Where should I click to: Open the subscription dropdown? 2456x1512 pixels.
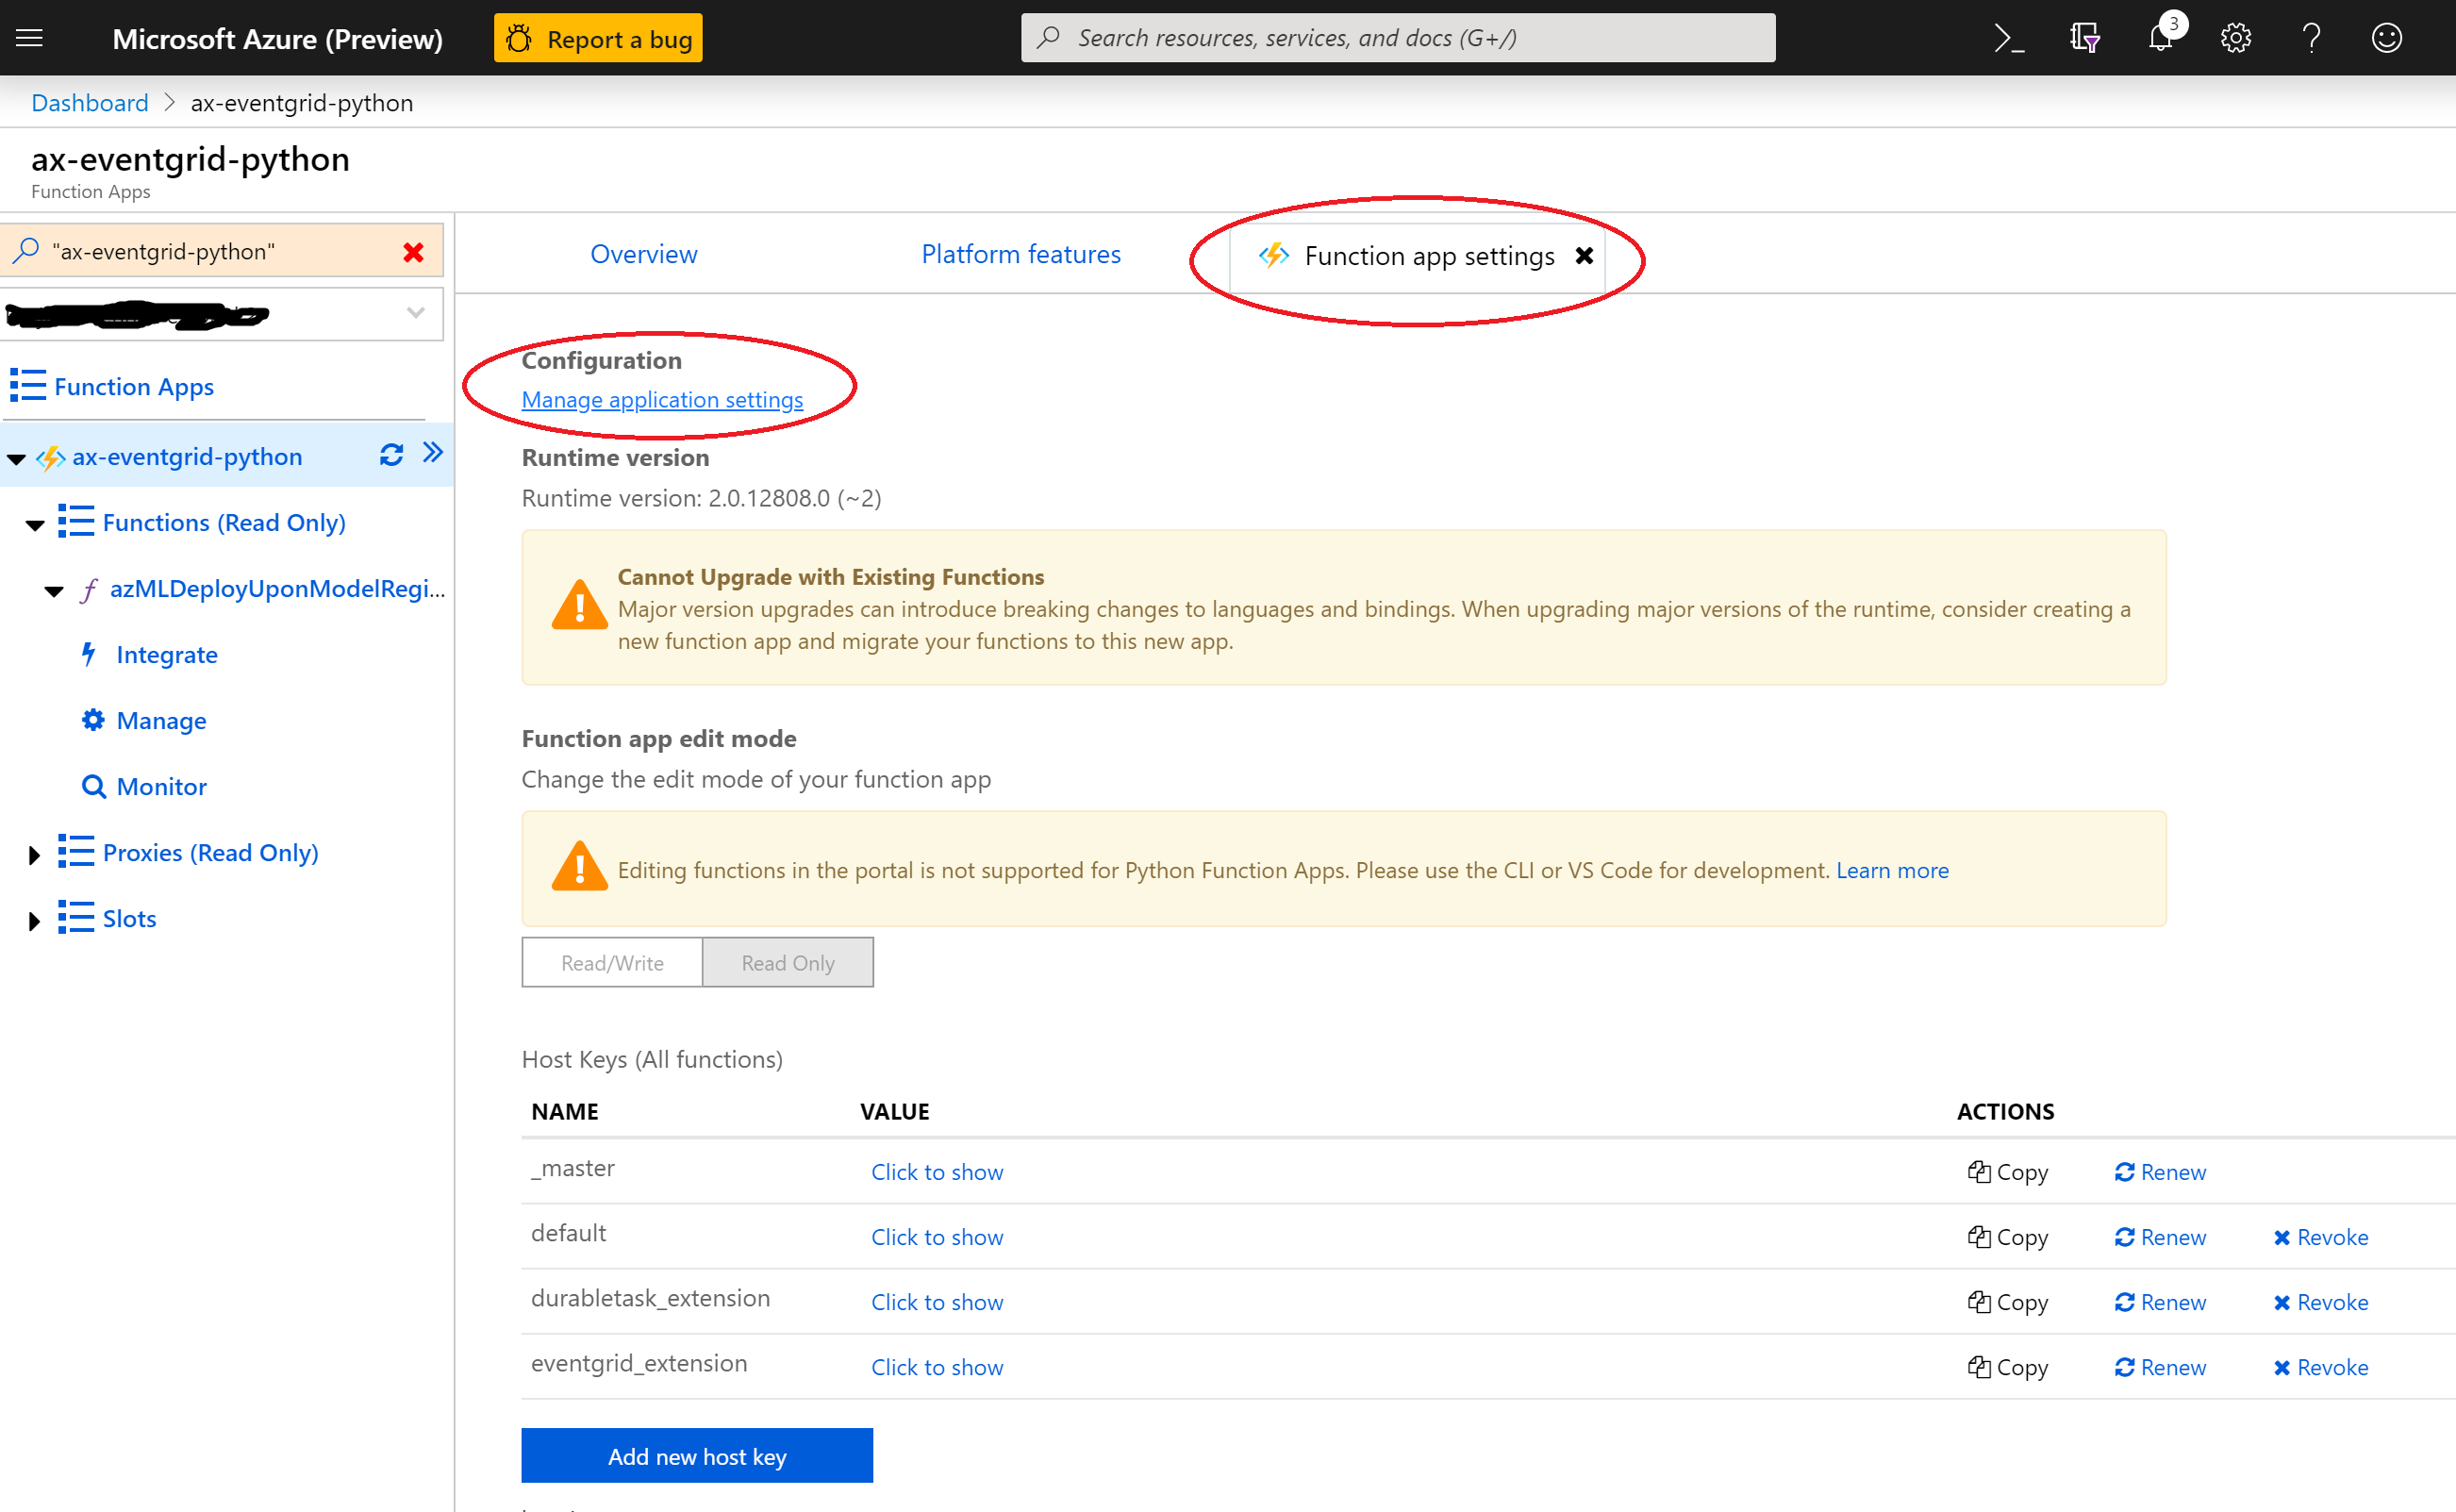(x=416, y=313)
